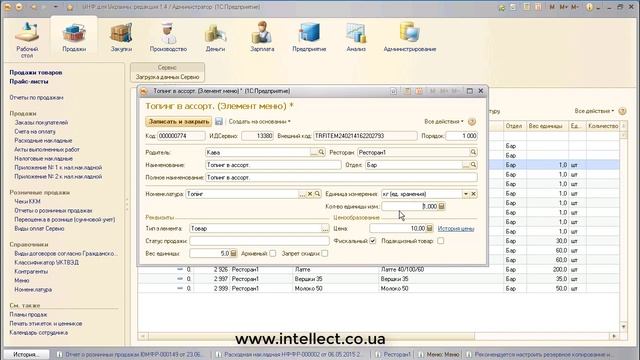This screenshot has width=640, height=360.
Task: Click the 1C main menu icon
Action: [x=7, y=7]
